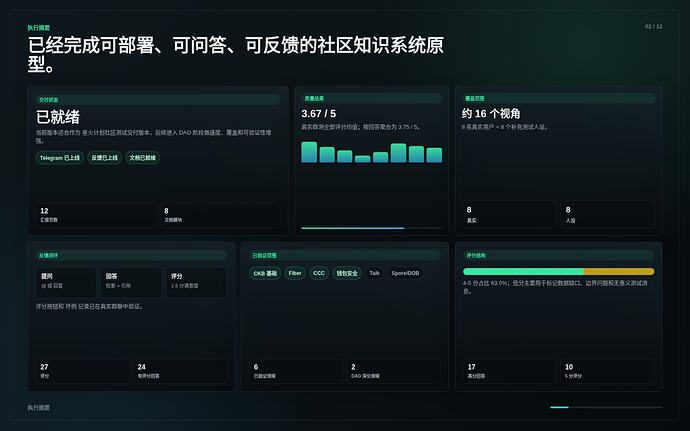690x431 pixels.
Task: Click the "反馈已上线" status chip
Action: pyautogui.click(x=104, y=158)
